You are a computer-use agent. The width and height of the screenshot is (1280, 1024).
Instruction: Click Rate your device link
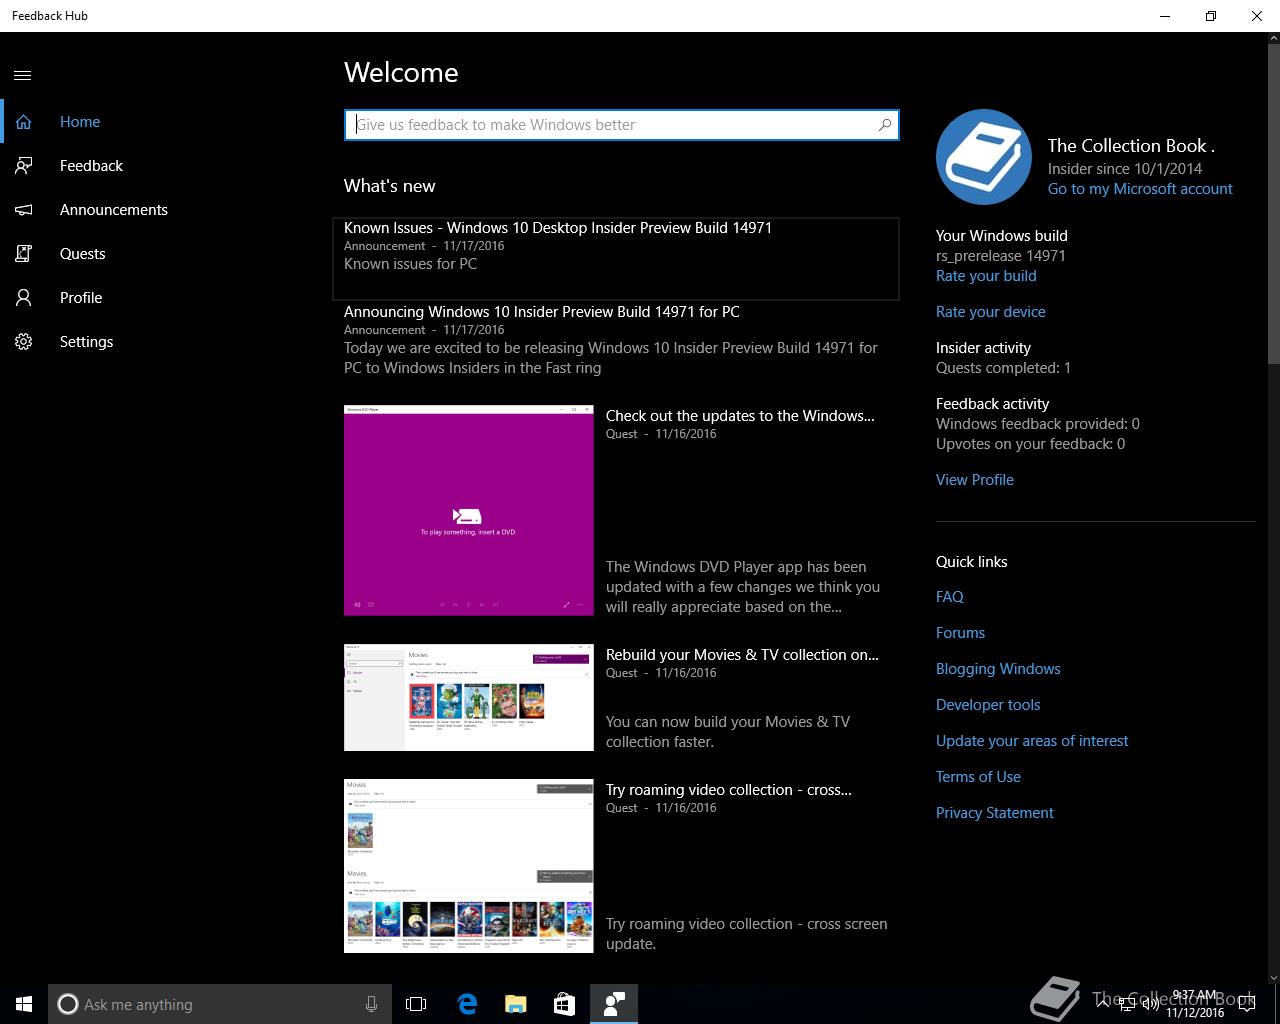click(991, 312)
